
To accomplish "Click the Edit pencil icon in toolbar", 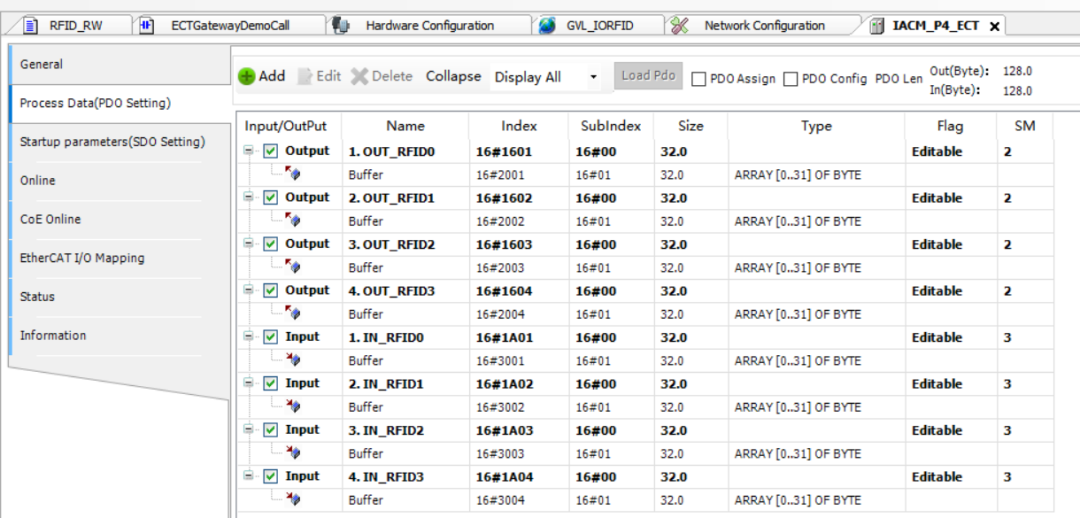I will (305, 77).
